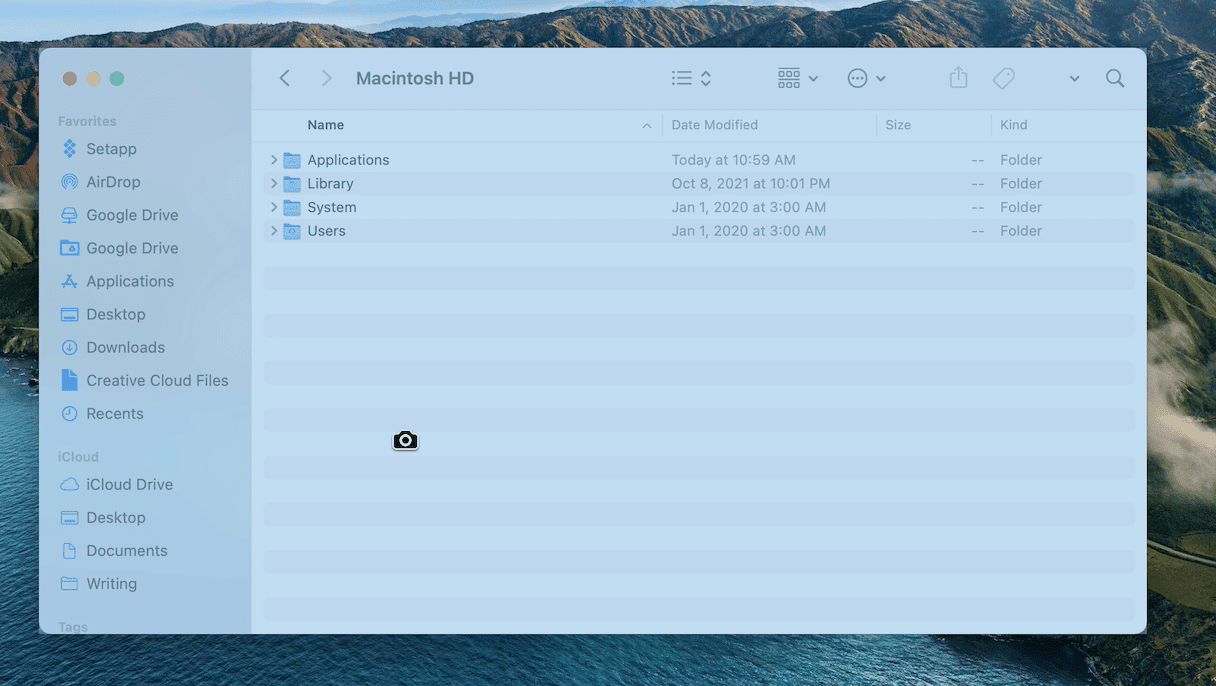Minimize the Finder window
Image resolution: width=1216 pixels, height=686 pixels.
click(x=93, y=78)
